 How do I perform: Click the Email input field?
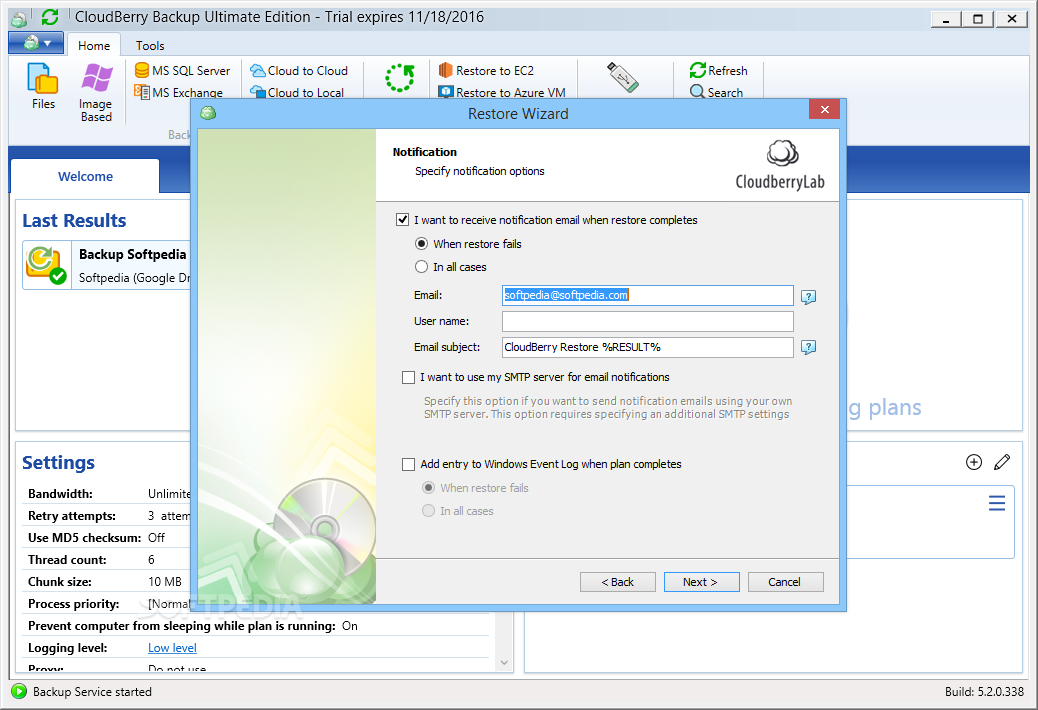647,295
